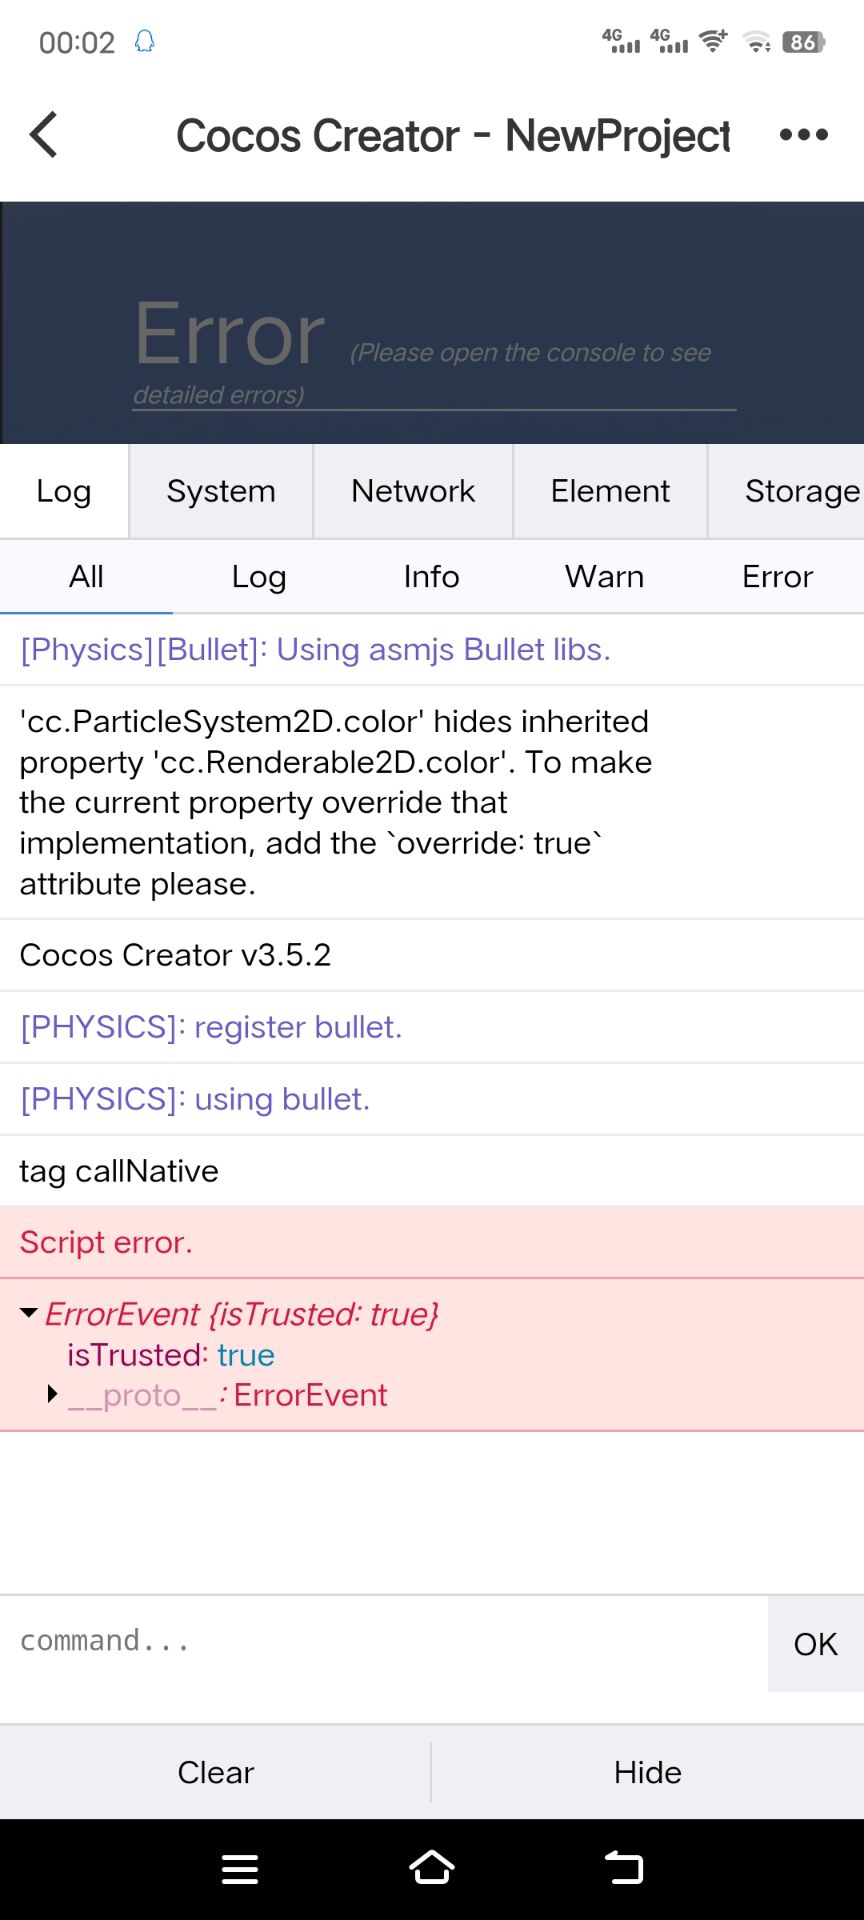Click OK to run the command

tap(815, 1644)
